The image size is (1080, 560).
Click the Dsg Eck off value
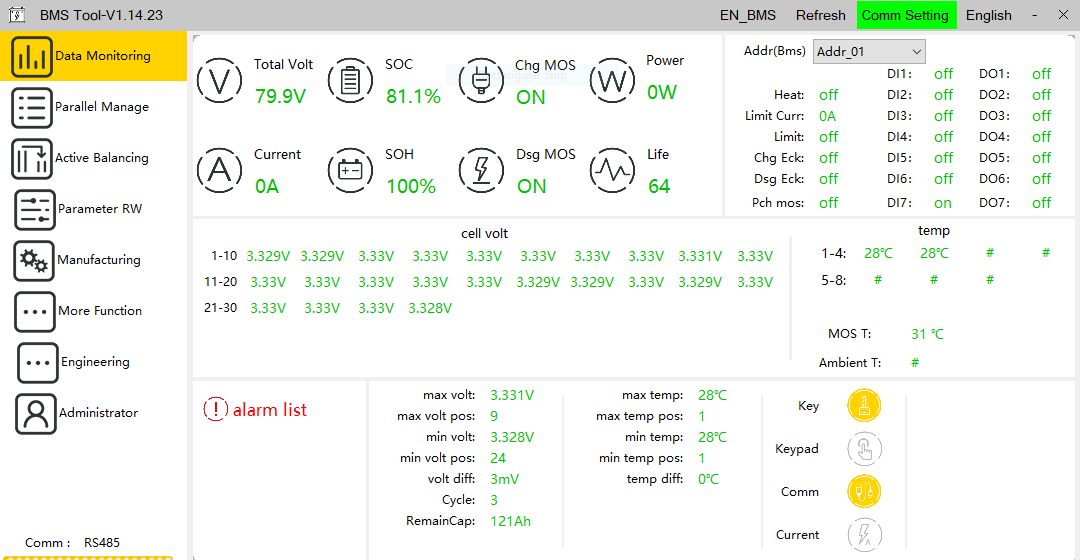click(x=829, y=179)
